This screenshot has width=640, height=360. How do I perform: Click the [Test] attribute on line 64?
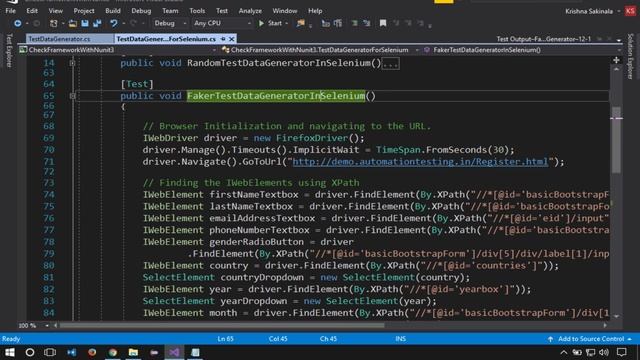137,84
